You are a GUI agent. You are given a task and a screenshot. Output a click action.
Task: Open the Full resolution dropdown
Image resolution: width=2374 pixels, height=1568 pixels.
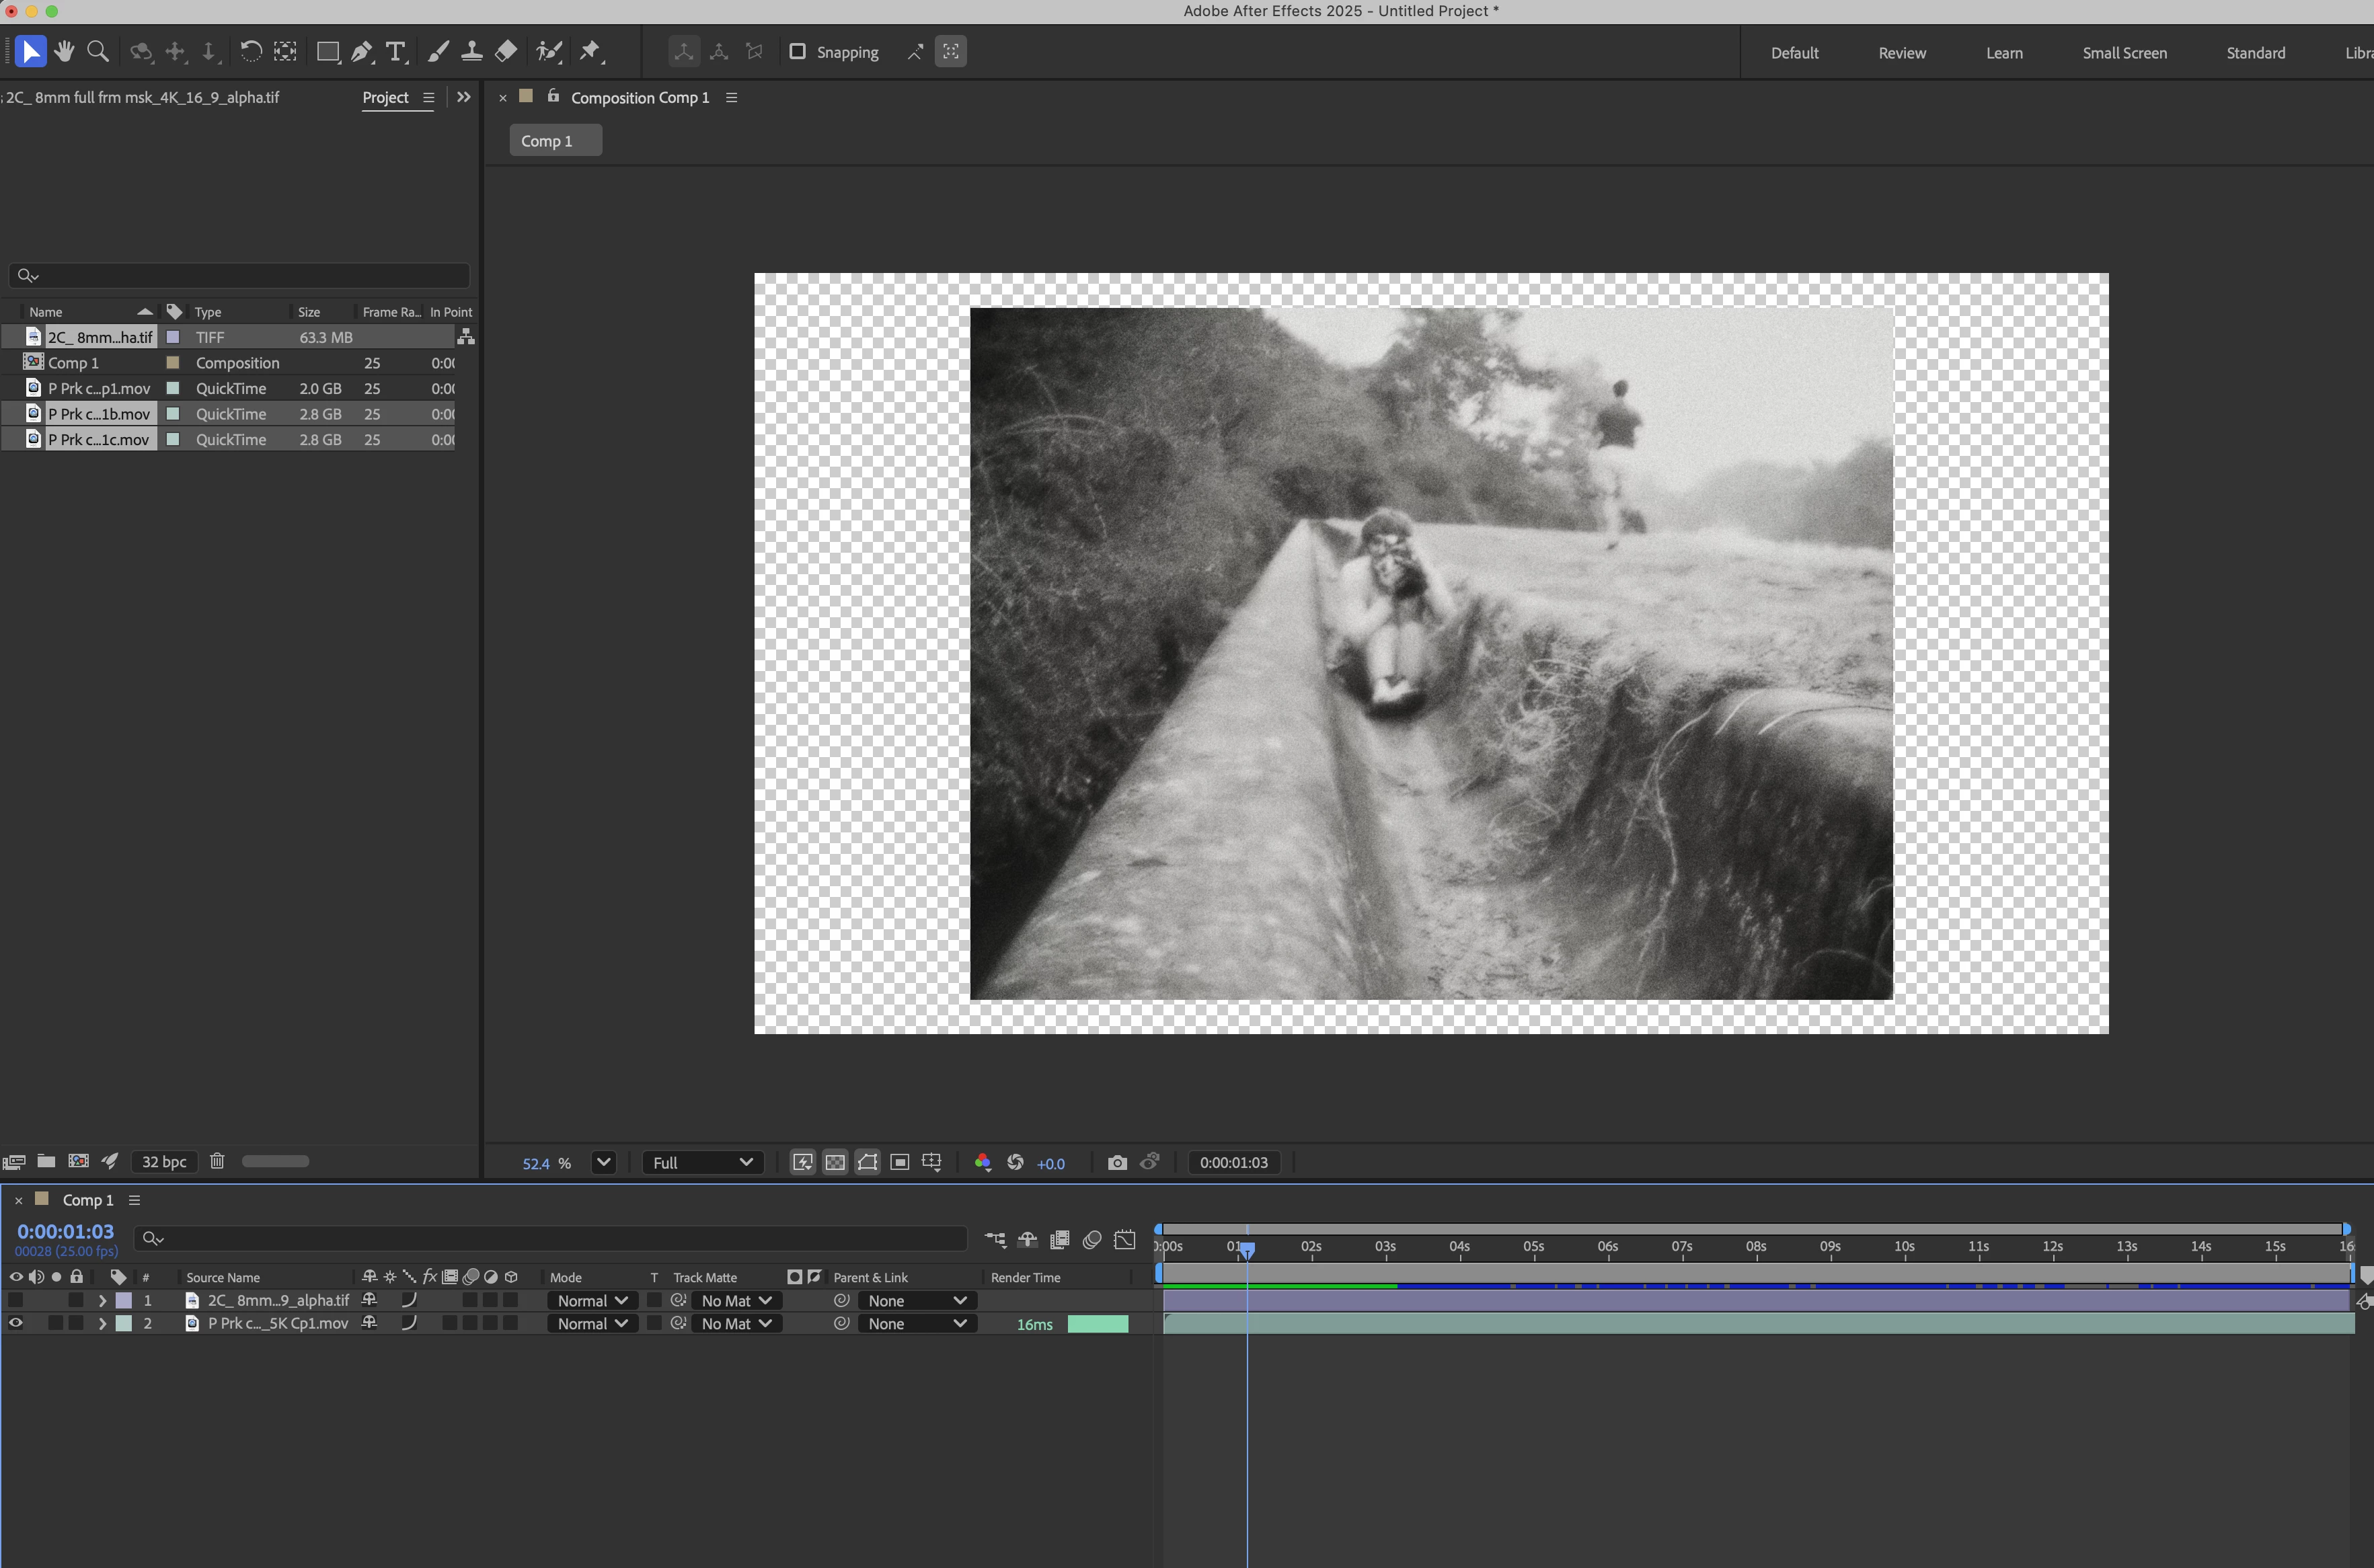pos(702,1162)
